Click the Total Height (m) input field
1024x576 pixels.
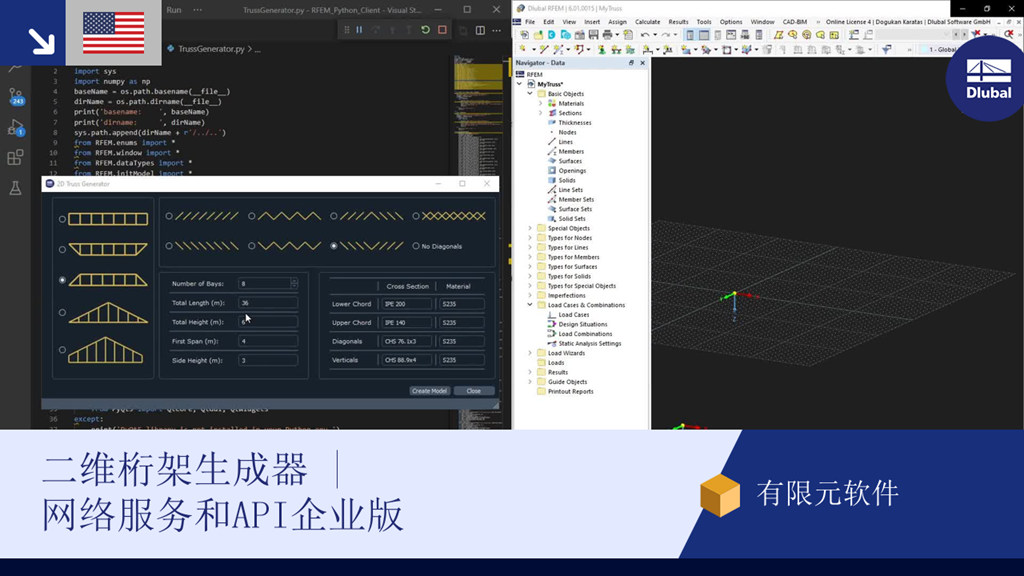268,322
